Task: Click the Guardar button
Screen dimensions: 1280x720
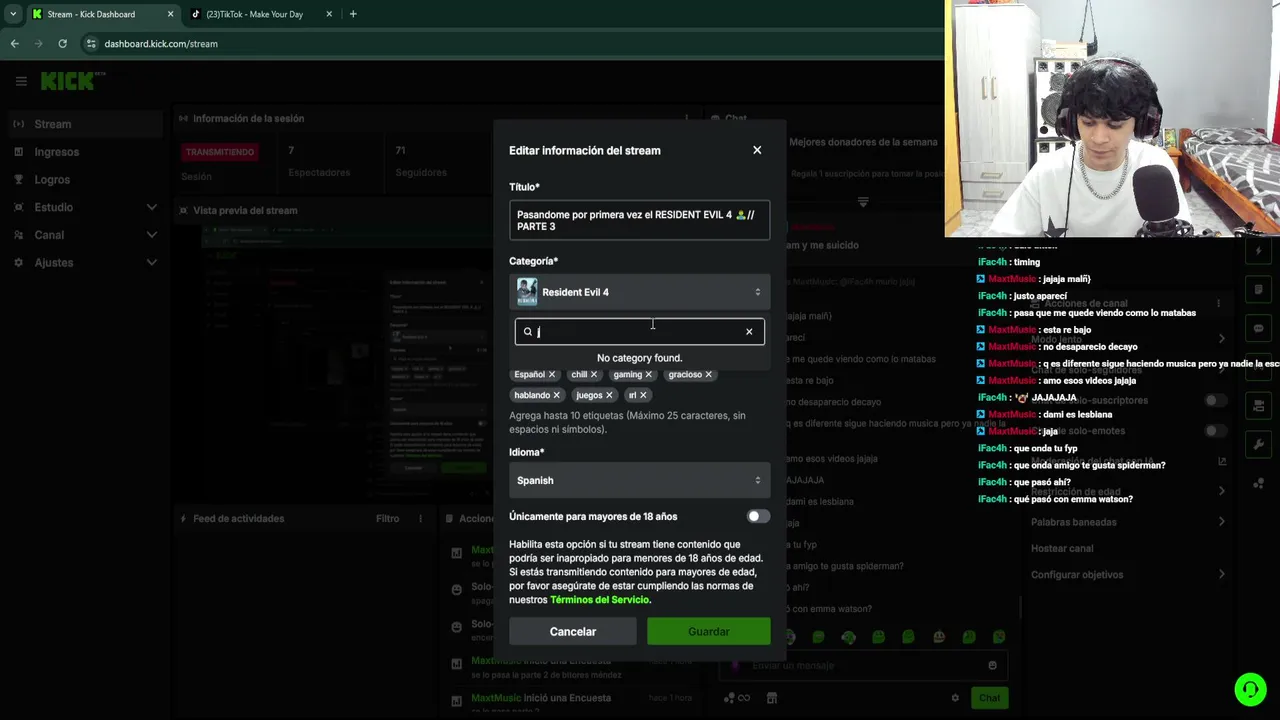Action: (x=709, y=631)
